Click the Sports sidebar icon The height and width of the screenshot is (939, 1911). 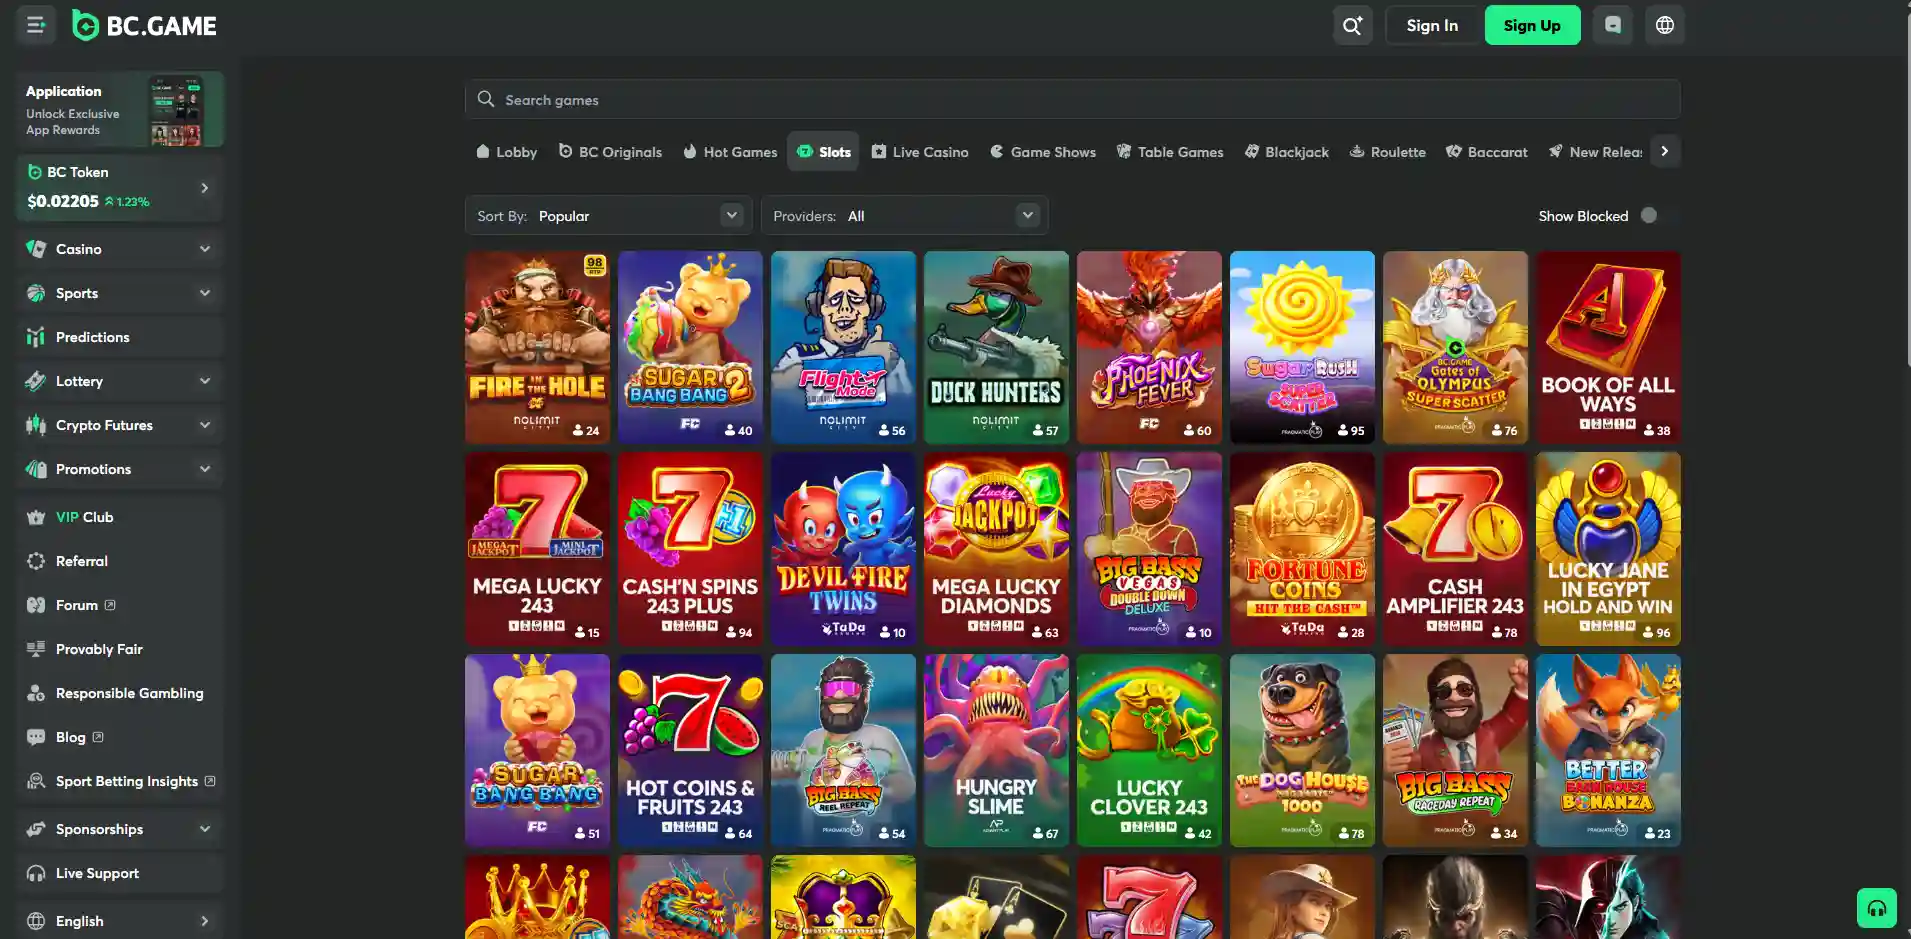click(x=36, y=293)
